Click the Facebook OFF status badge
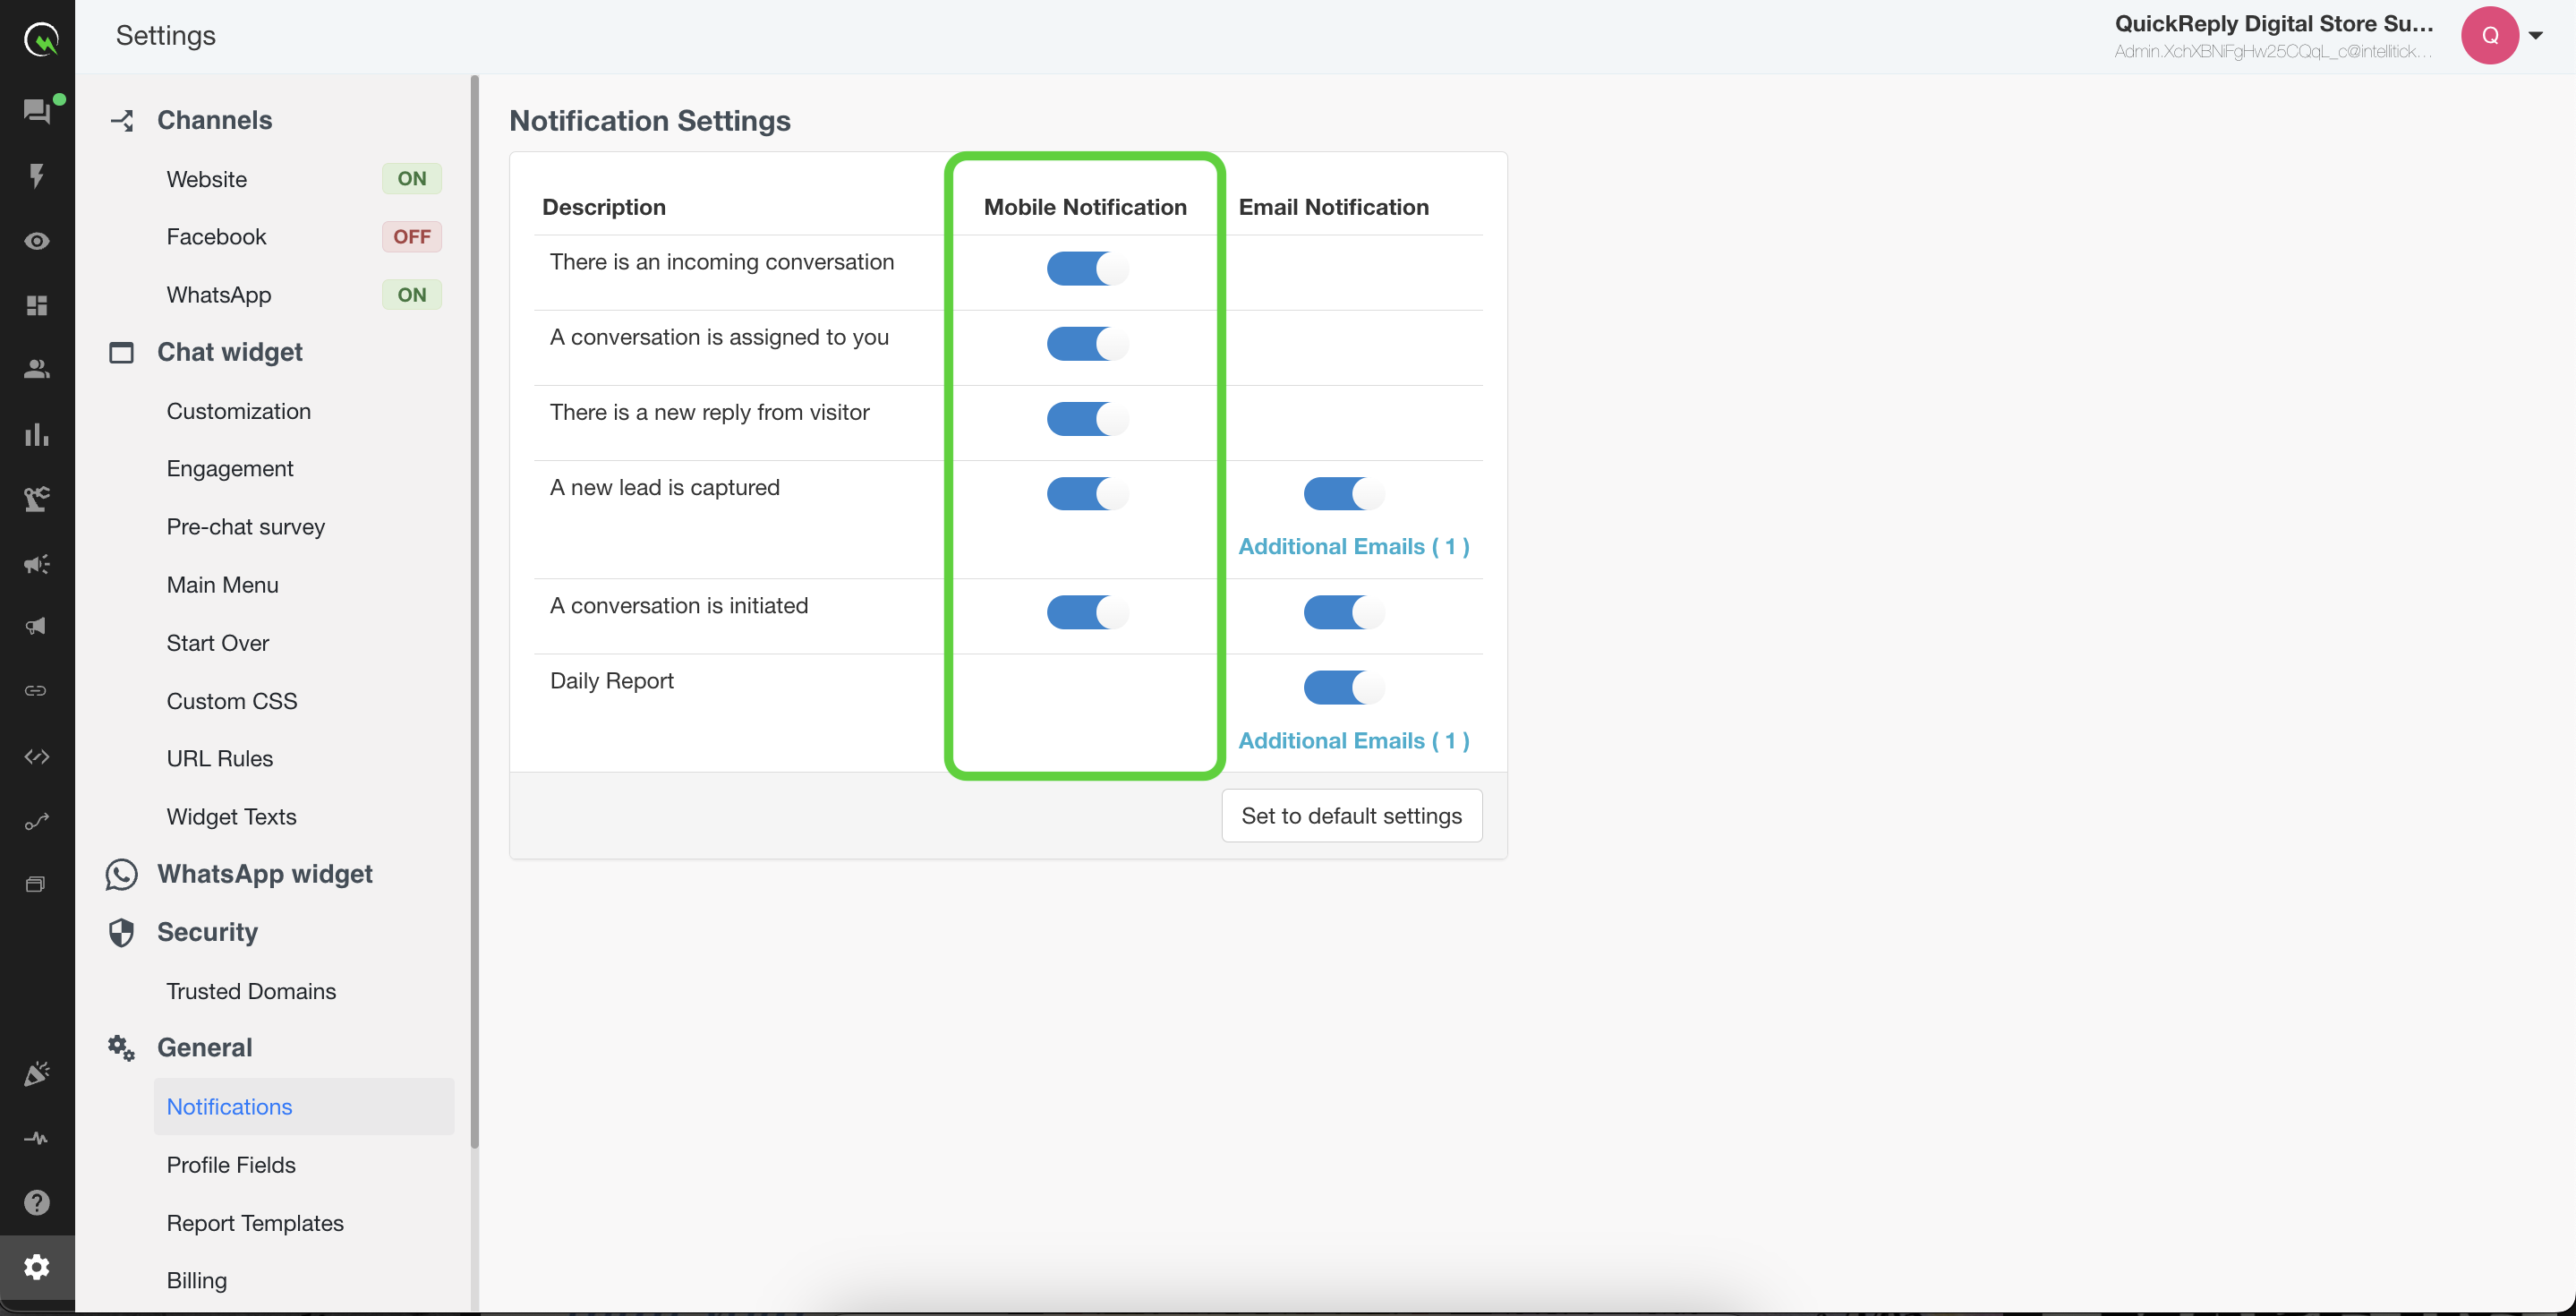Screen dimensions: 2576x1316 tap(411, 237)
